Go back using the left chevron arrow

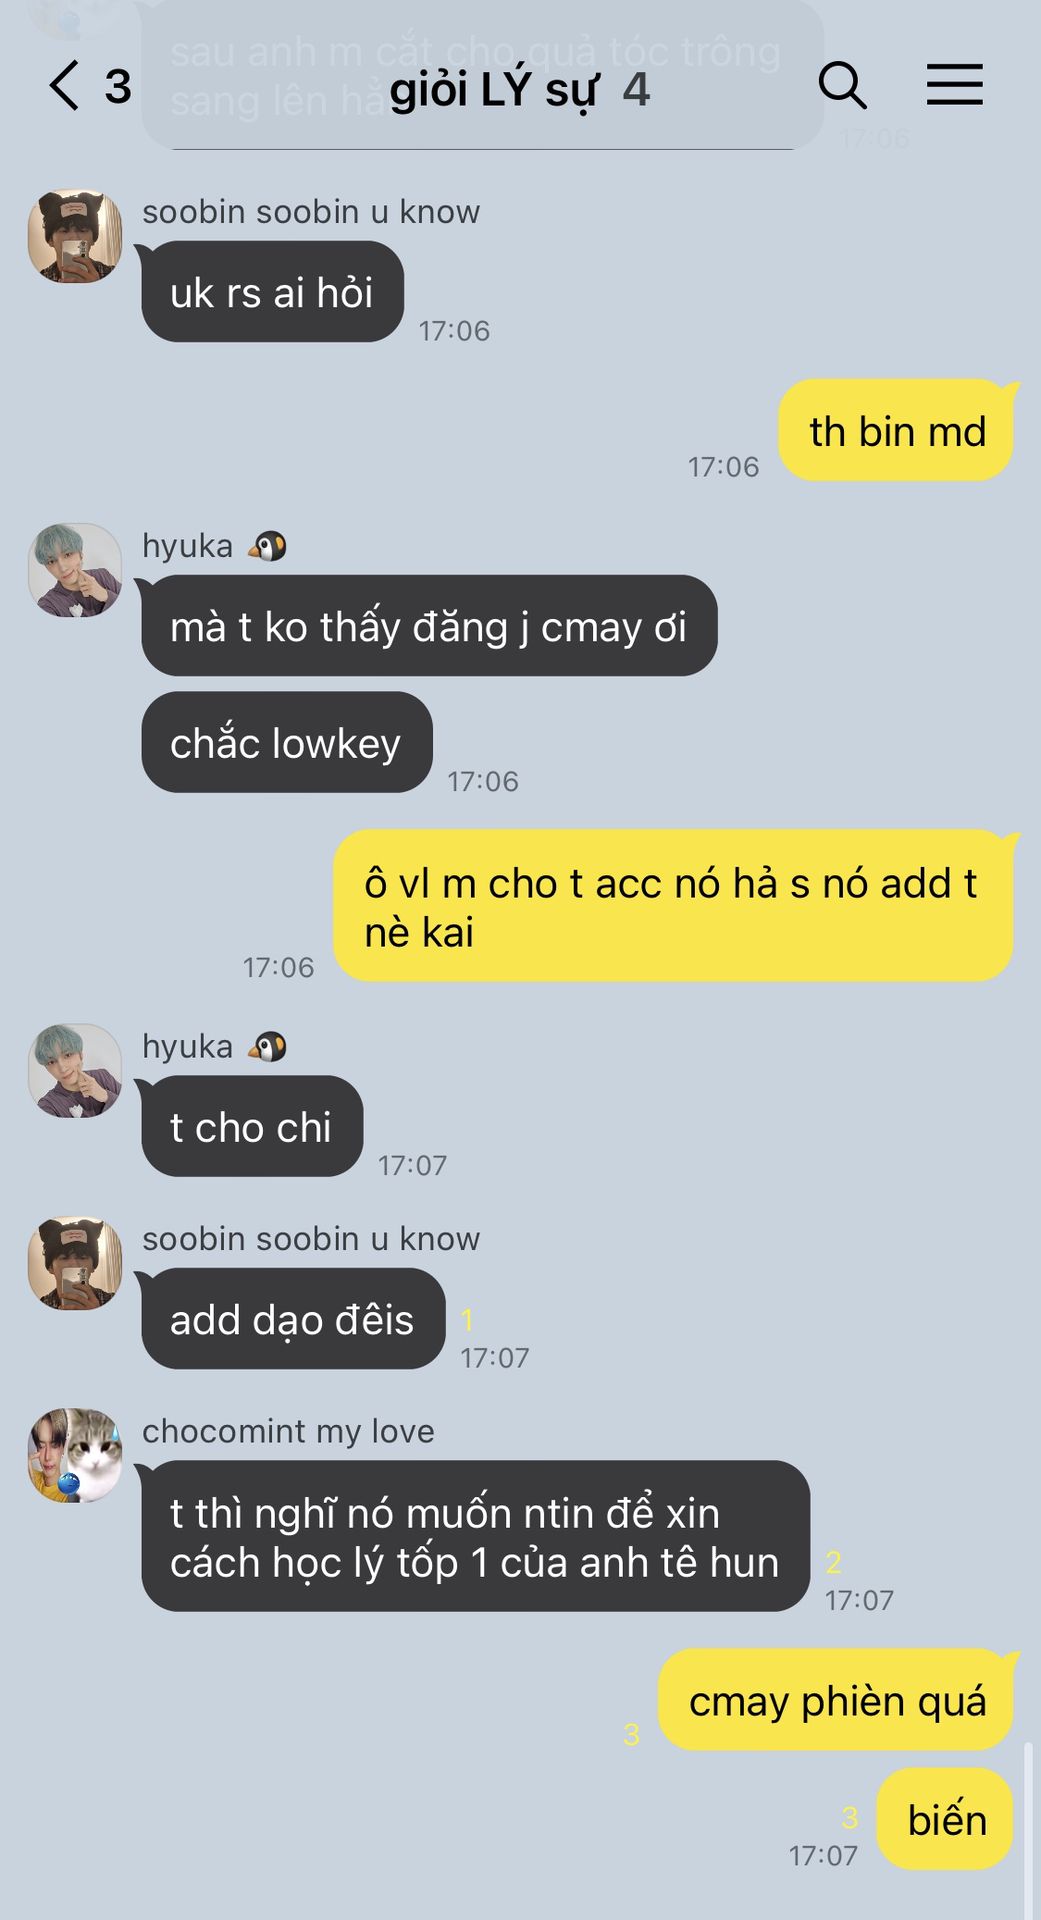(63, 85)
